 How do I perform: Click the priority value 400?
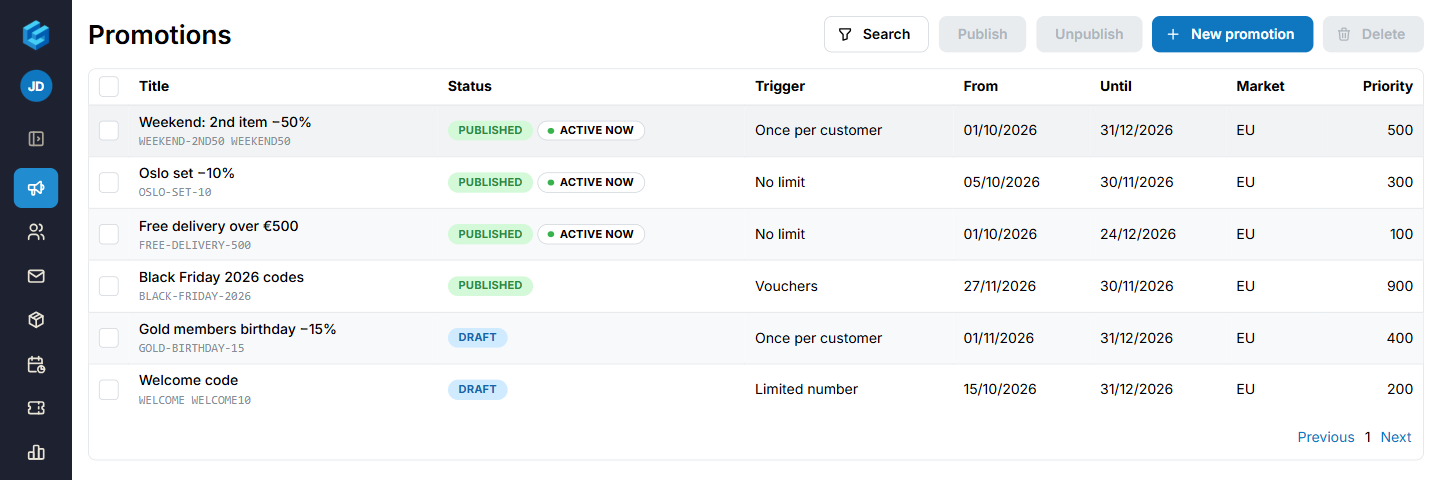pyautogui.click(x=1400, y=338)
